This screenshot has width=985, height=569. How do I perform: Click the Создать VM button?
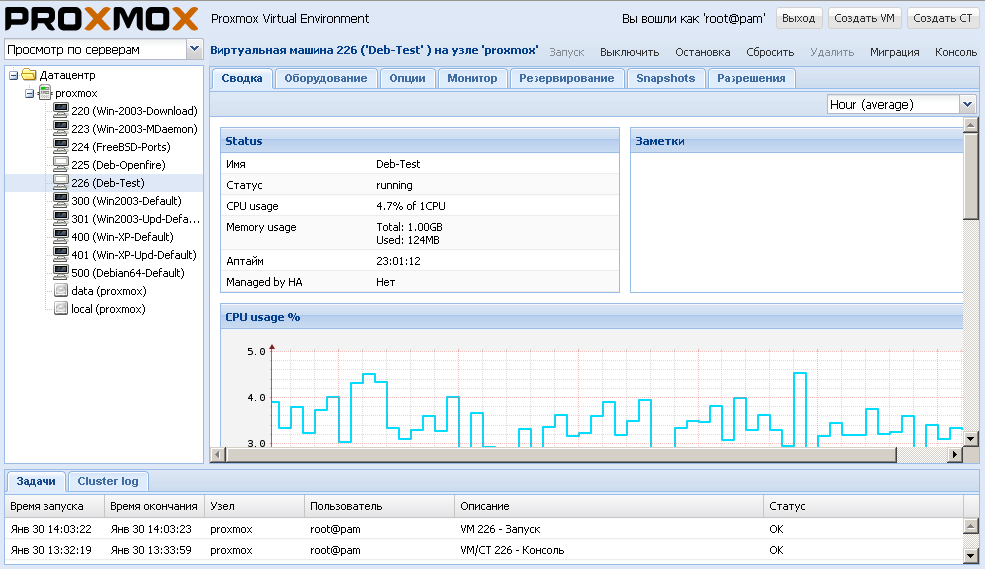pos(864,18)
